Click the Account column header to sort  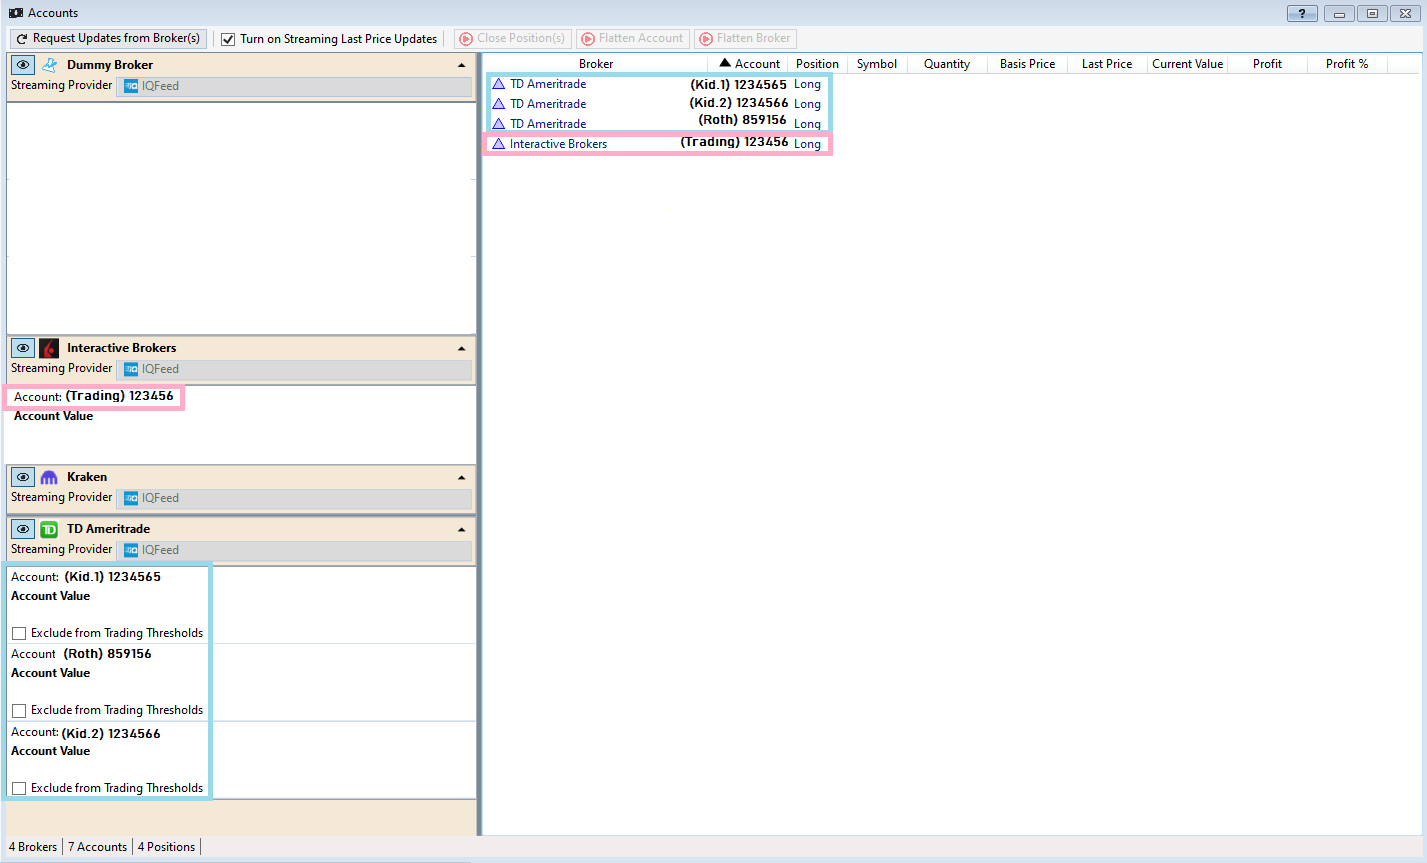coord(755,63)
